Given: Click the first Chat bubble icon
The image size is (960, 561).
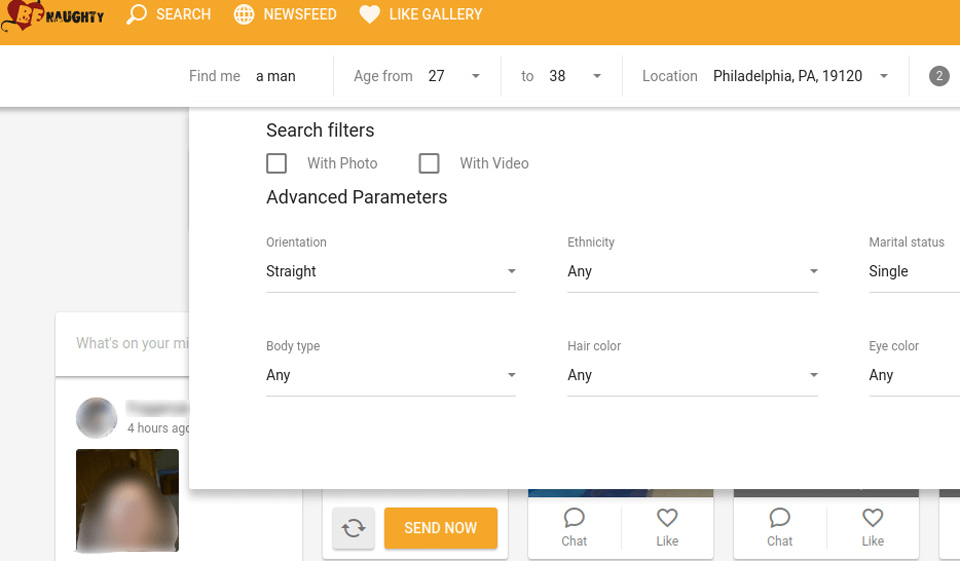Looking at the screenshot, I should 574,518.
